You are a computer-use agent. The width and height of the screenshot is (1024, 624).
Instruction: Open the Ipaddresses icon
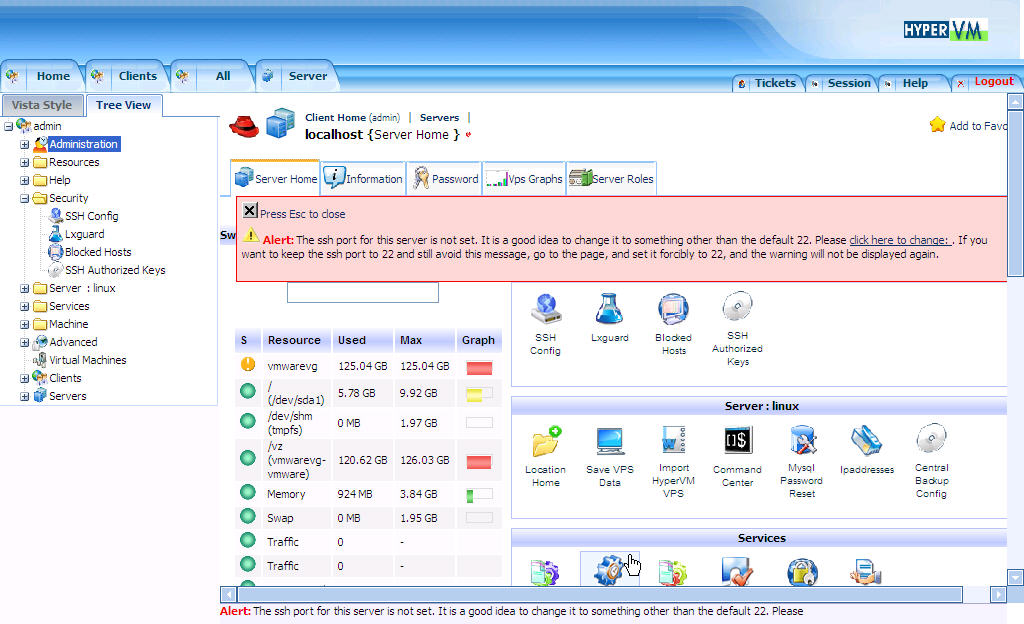click(x=866, y=441)
